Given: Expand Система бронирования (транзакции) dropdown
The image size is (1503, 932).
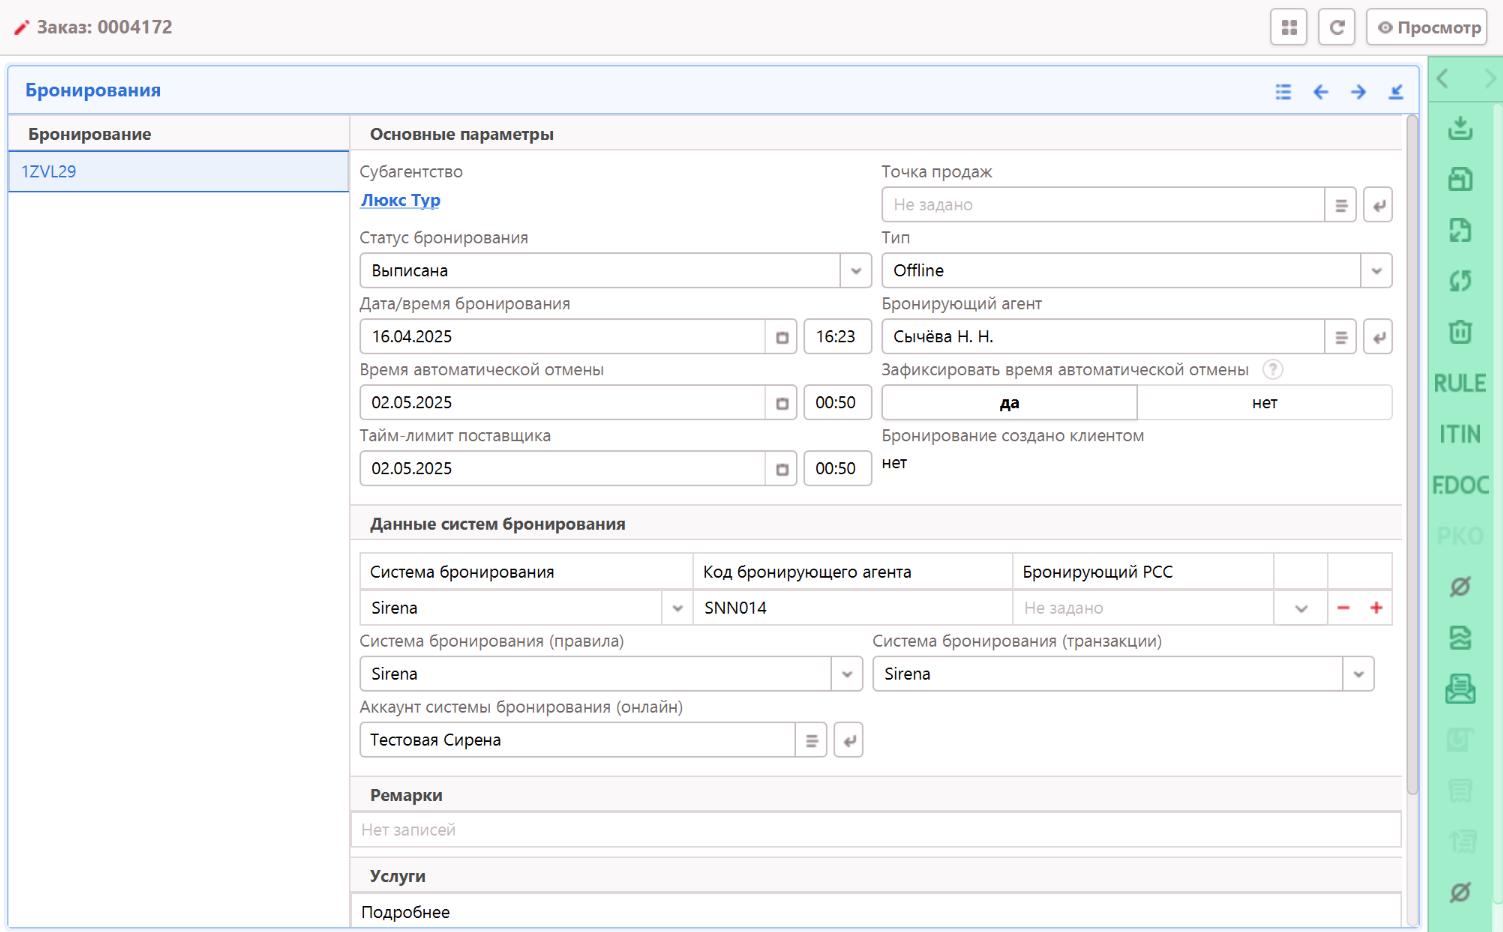Looking at the screenshot, I should tap(1358, 674).
